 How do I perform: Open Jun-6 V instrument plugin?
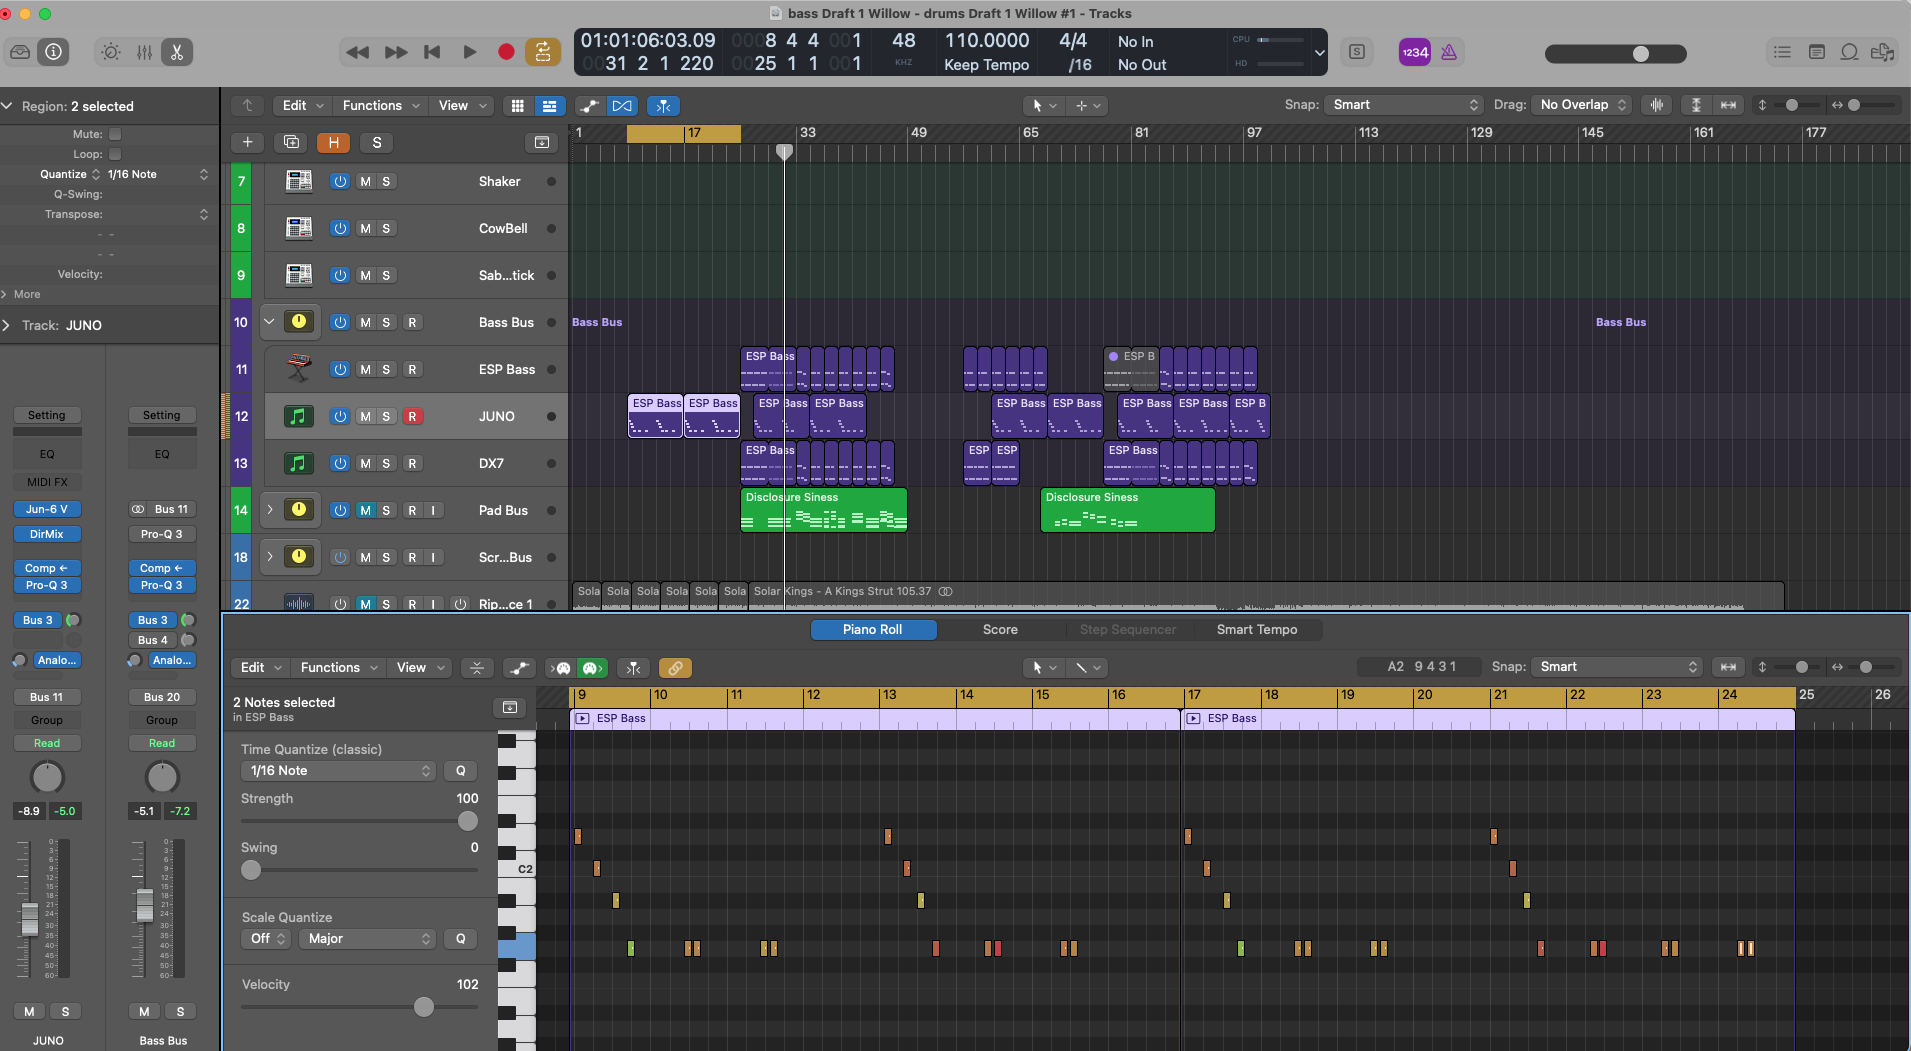[x=47, y=509]
